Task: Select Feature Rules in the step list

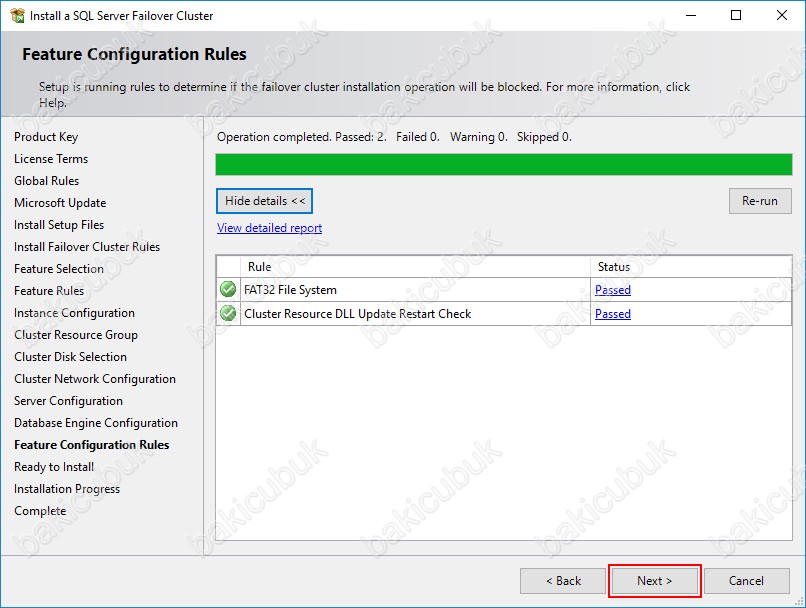Action: tap(49, 291)
